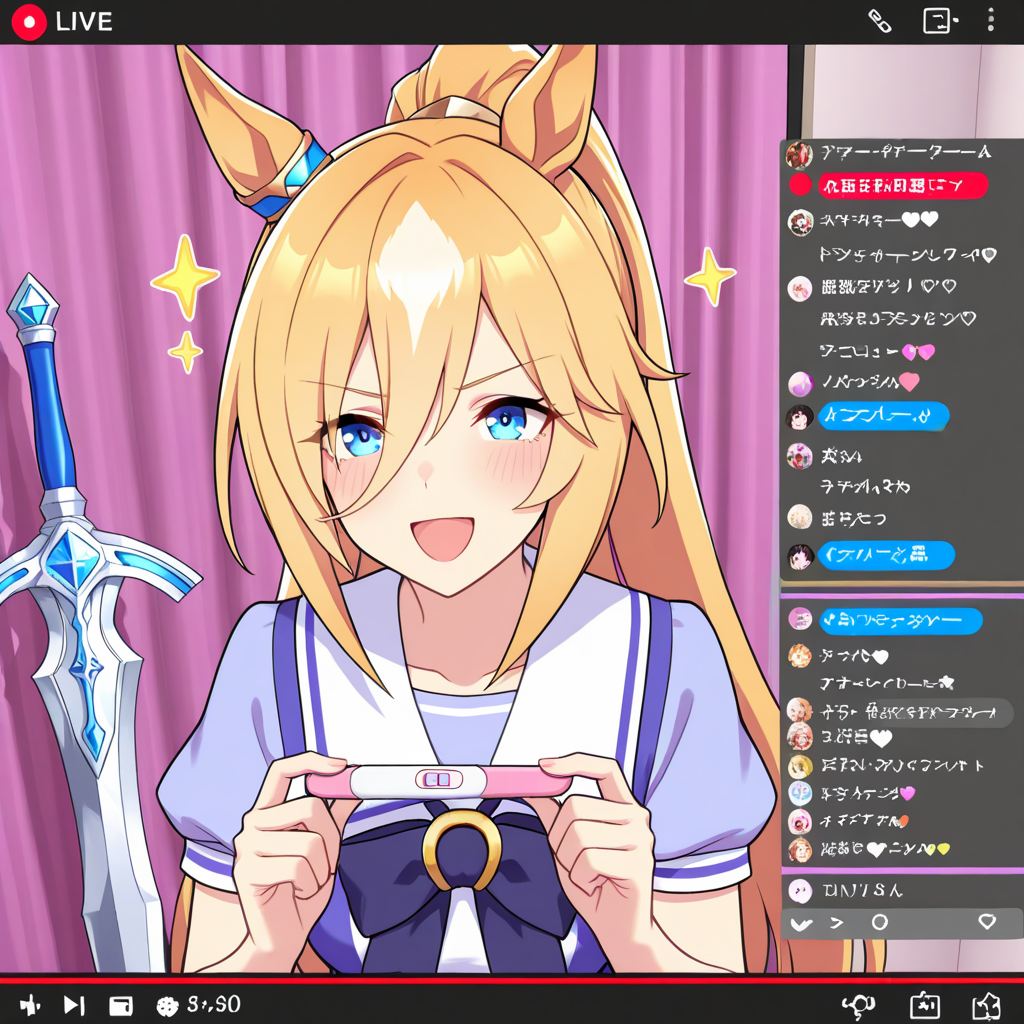Image resolution: width=1024 pixels, height=1024 pixels.
Task: Toggle the circle button in chat input bar
Action: click(879, 922)
